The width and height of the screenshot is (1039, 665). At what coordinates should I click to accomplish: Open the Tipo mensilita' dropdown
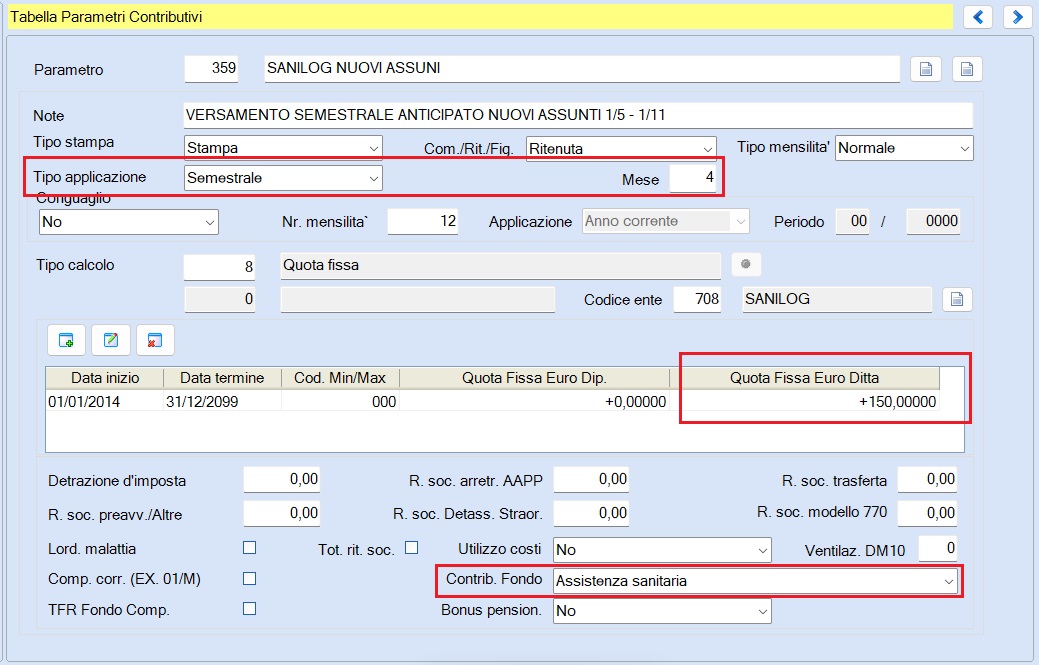coord(904,148)
